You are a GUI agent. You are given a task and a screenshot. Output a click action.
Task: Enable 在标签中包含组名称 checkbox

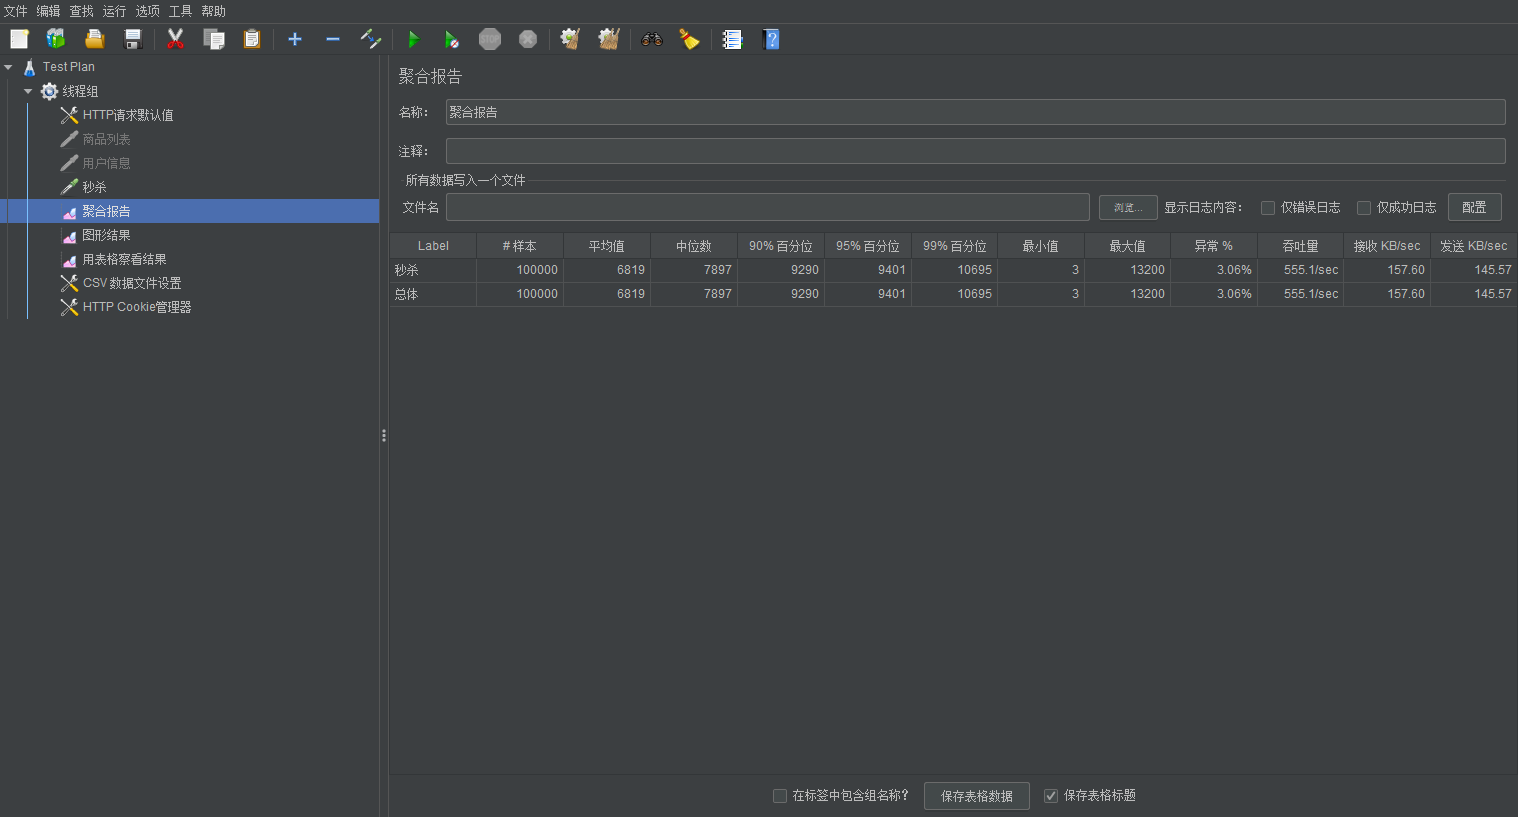[x=780, y=796]
